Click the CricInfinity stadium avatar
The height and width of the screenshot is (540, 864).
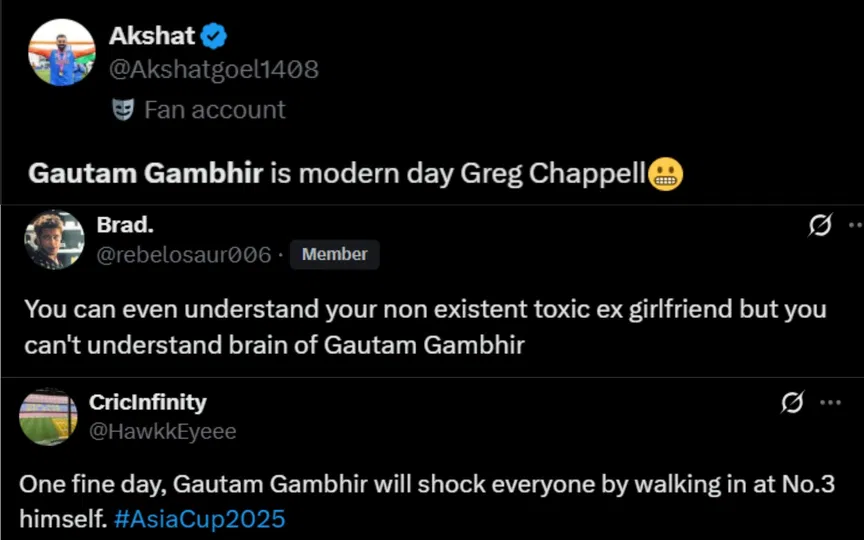point(48,416)
